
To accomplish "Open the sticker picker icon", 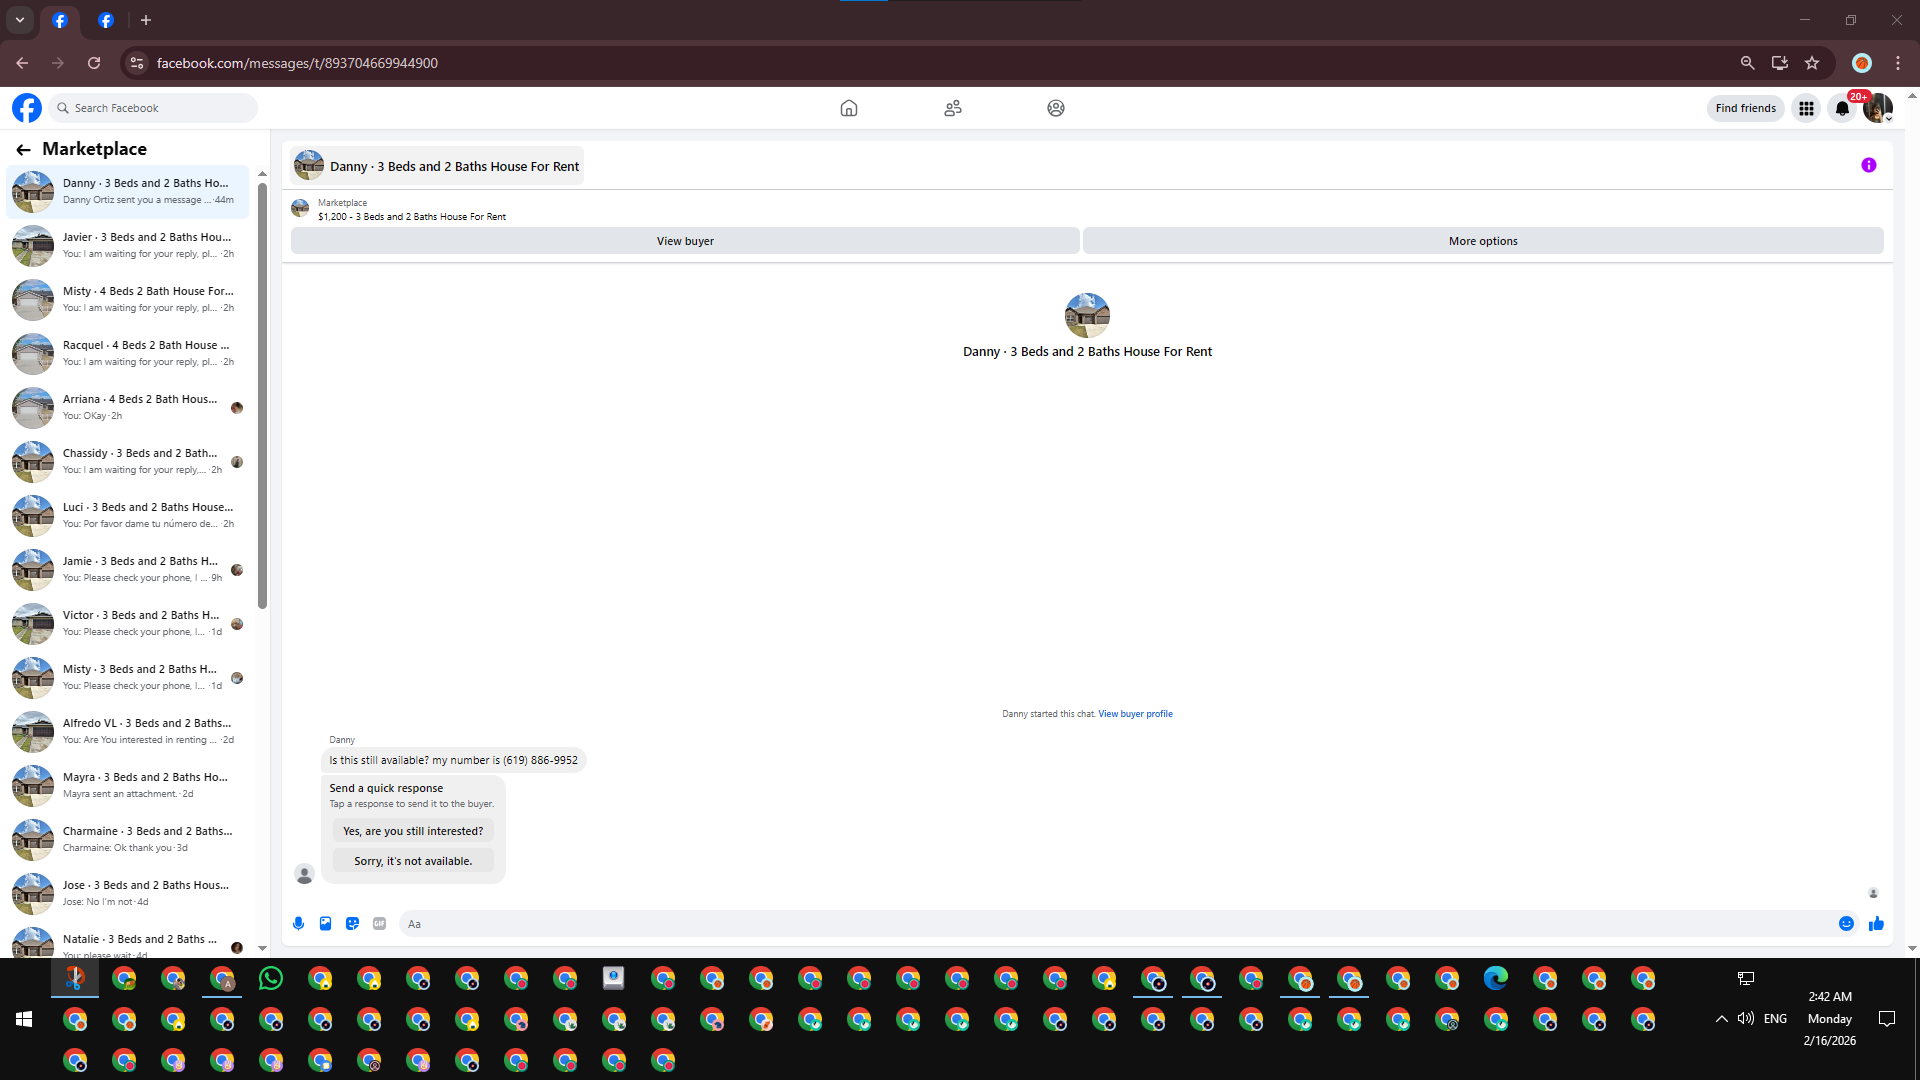I will (352, 923).
